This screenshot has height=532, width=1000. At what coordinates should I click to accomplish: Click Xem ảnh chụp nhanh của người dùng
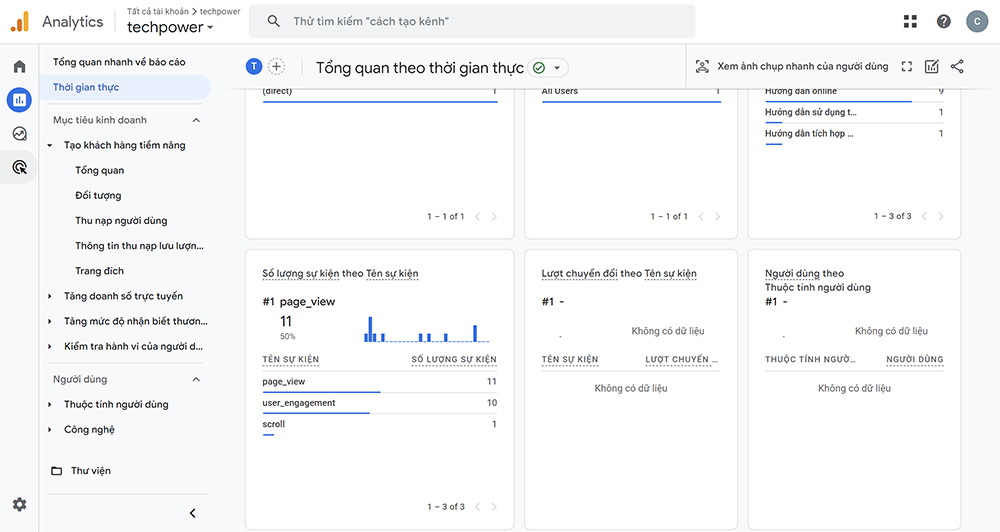(791, 67)
